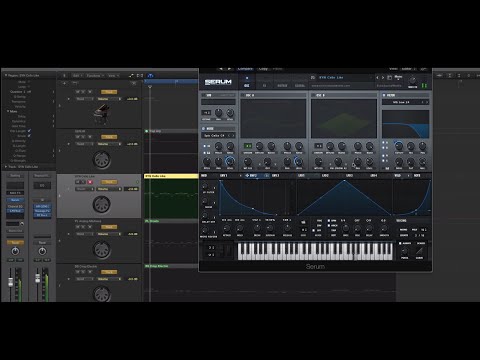Click the filter Cutoff knob
480x360 pixels.
[x=399, y=146]
